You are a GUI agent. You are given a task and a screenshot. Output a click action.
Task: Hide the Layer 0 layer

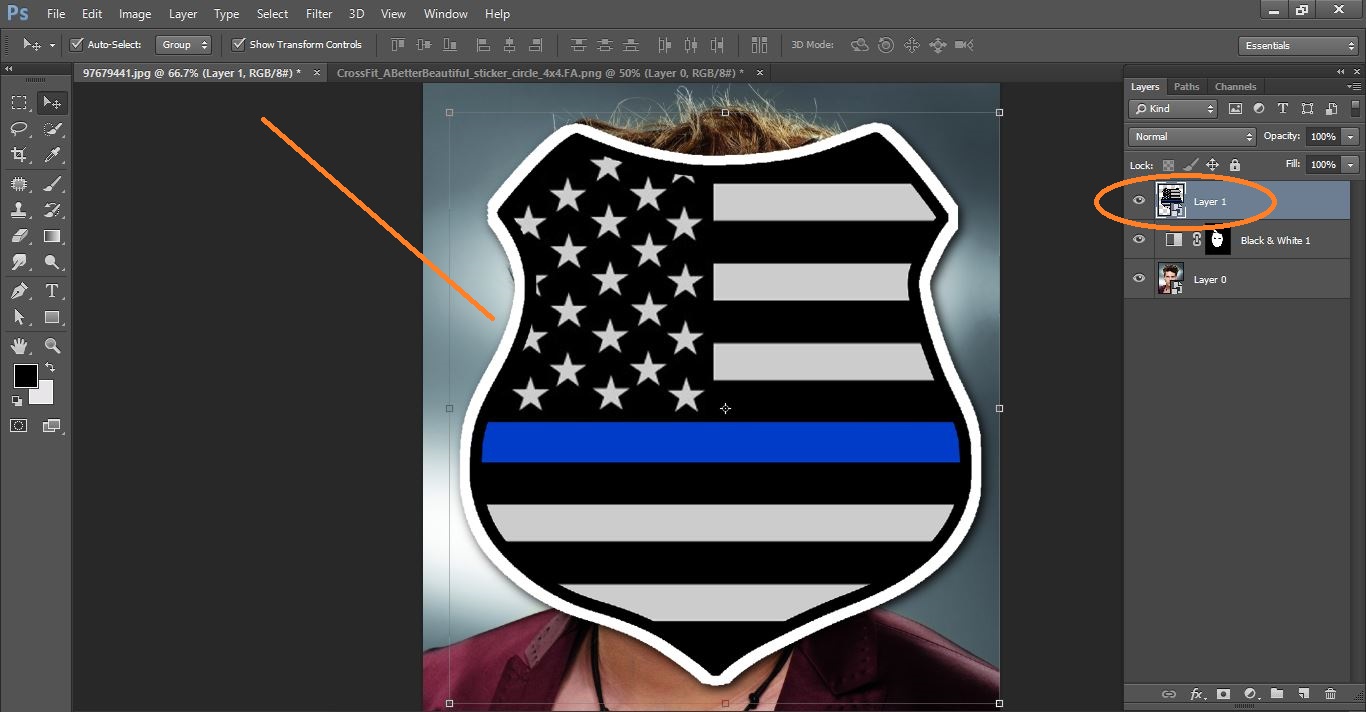click(x=1139, y=279)
